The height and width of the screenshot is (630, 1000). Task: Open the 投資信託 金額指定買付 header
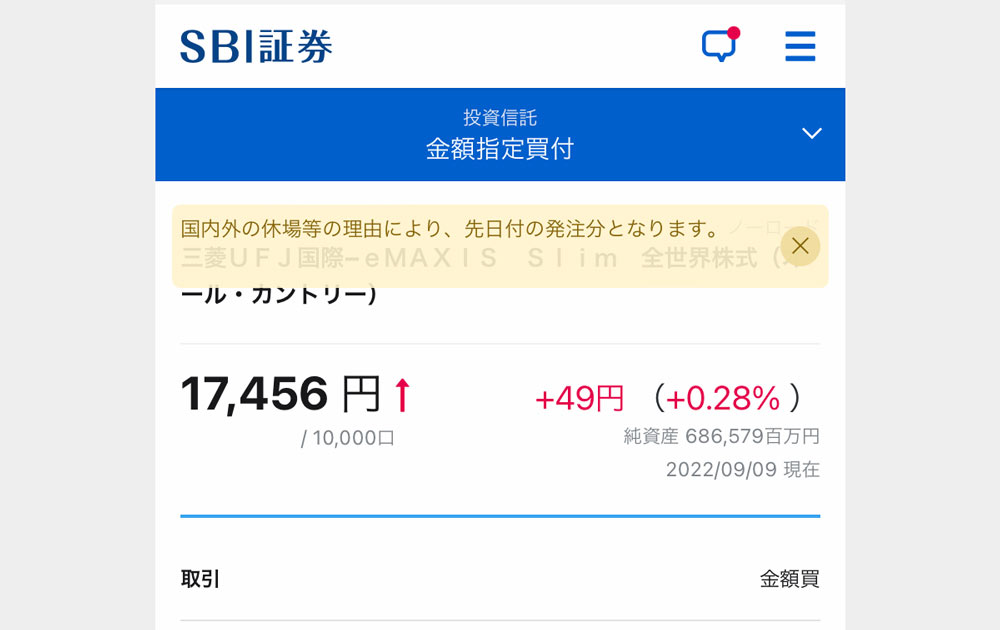pos(500,135)
